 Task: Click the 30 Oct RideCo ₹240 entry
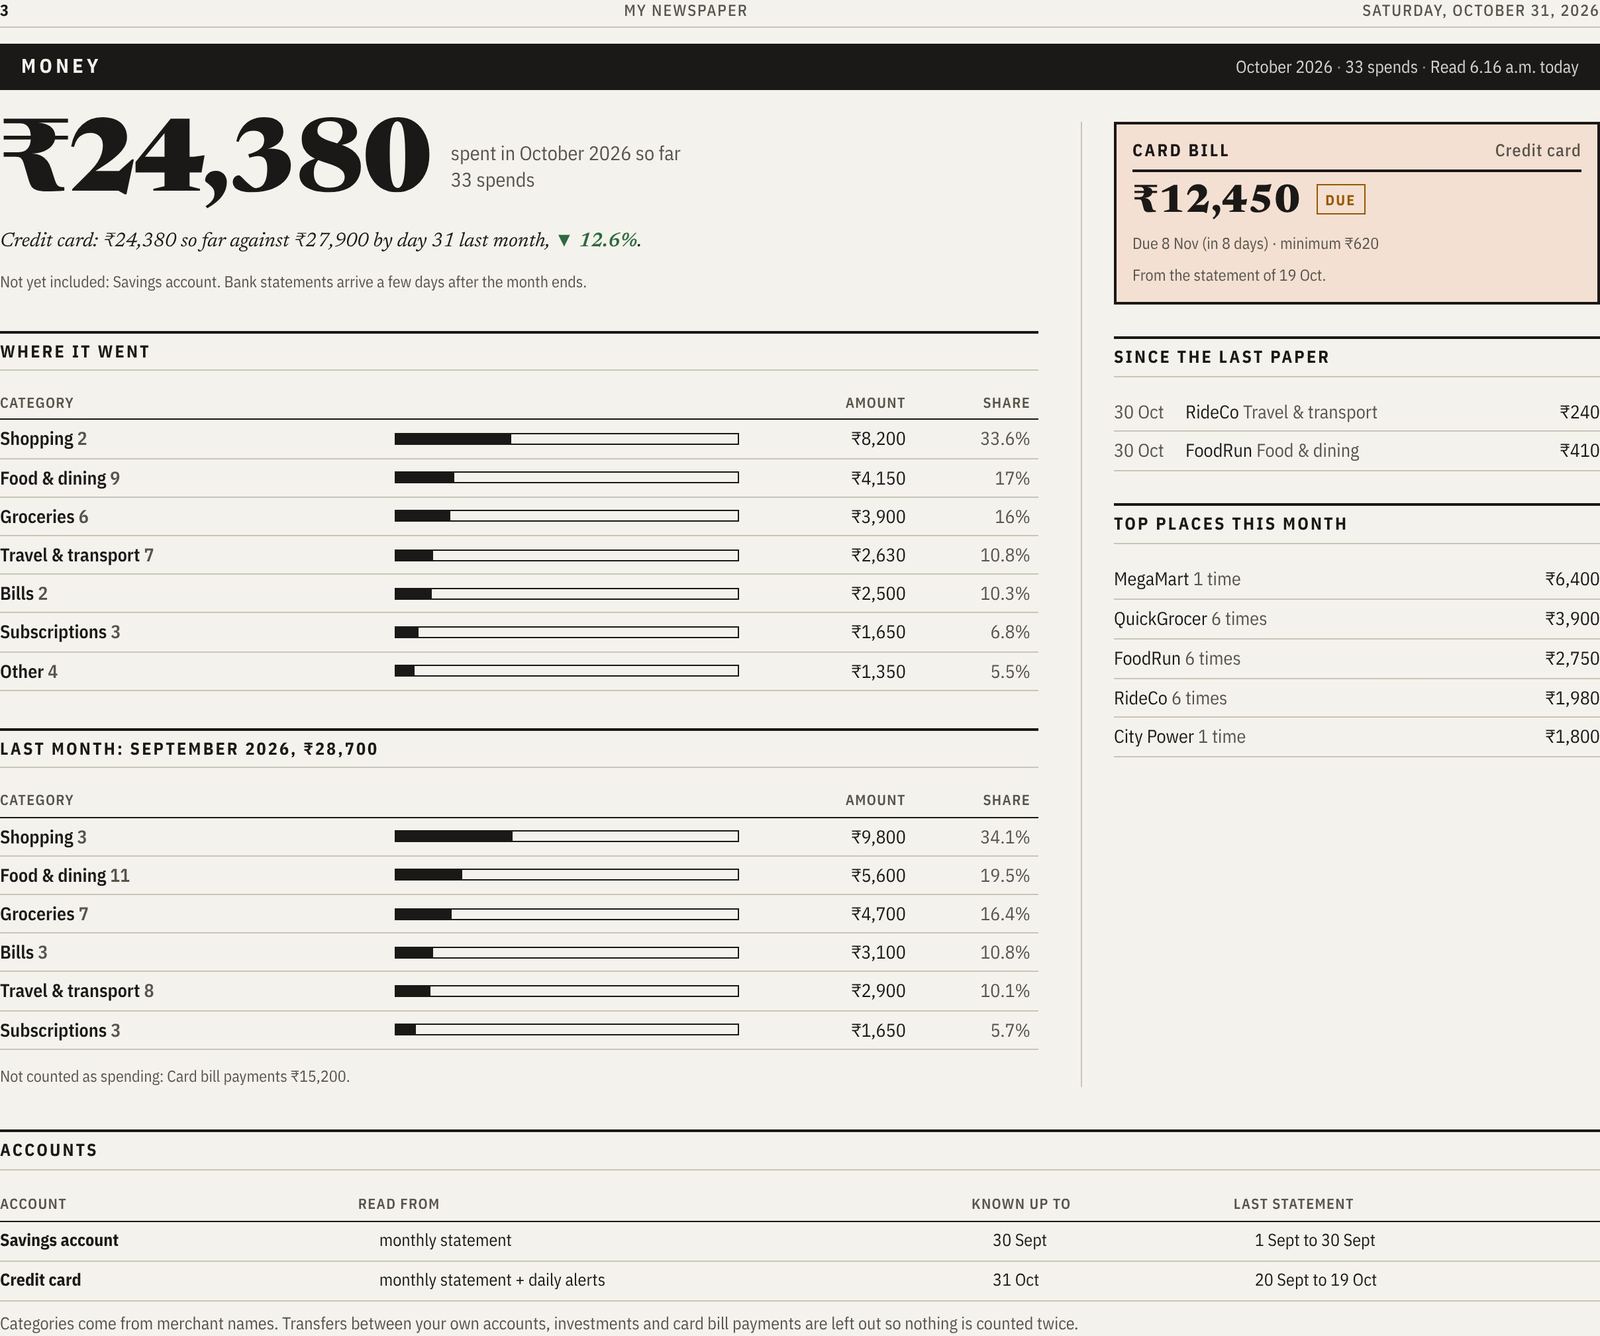pos(1357,412)
